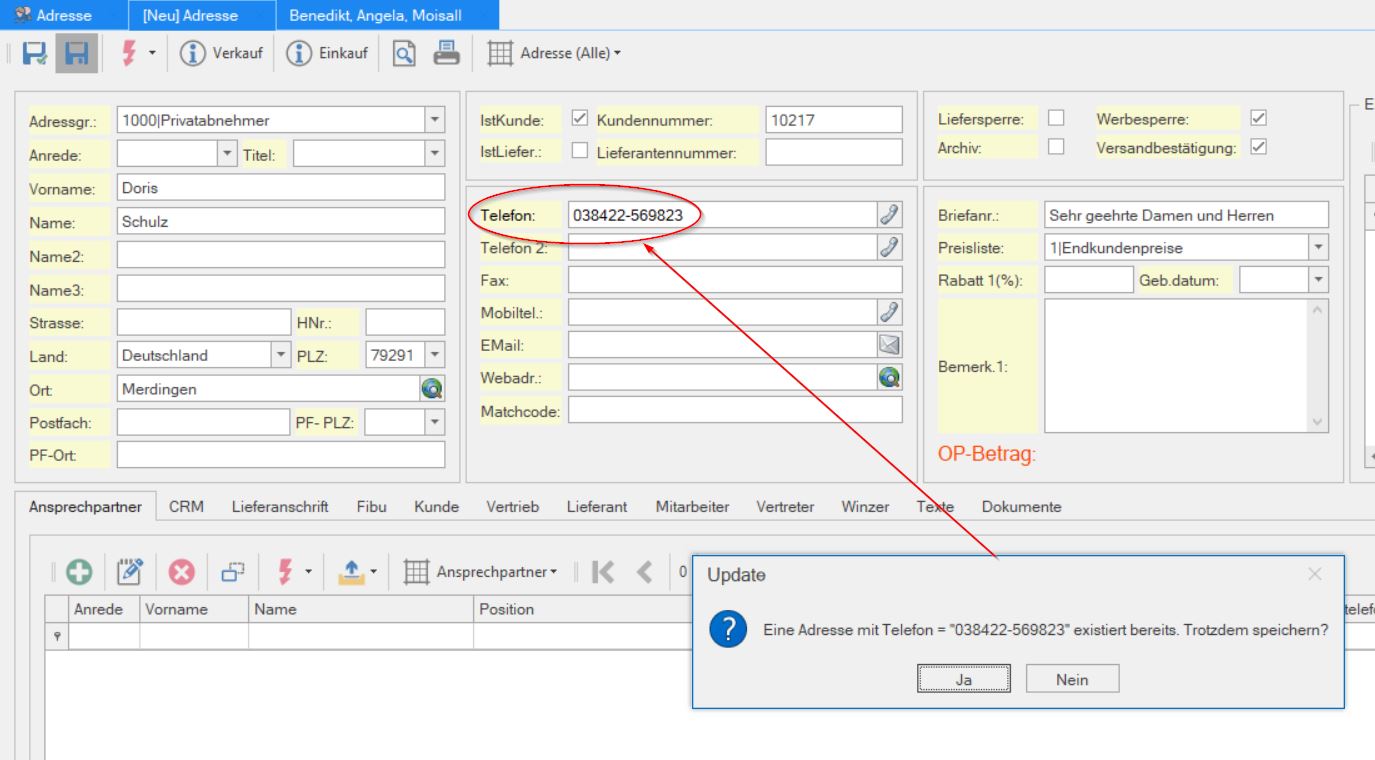Click into the Strasse input field

203,322
